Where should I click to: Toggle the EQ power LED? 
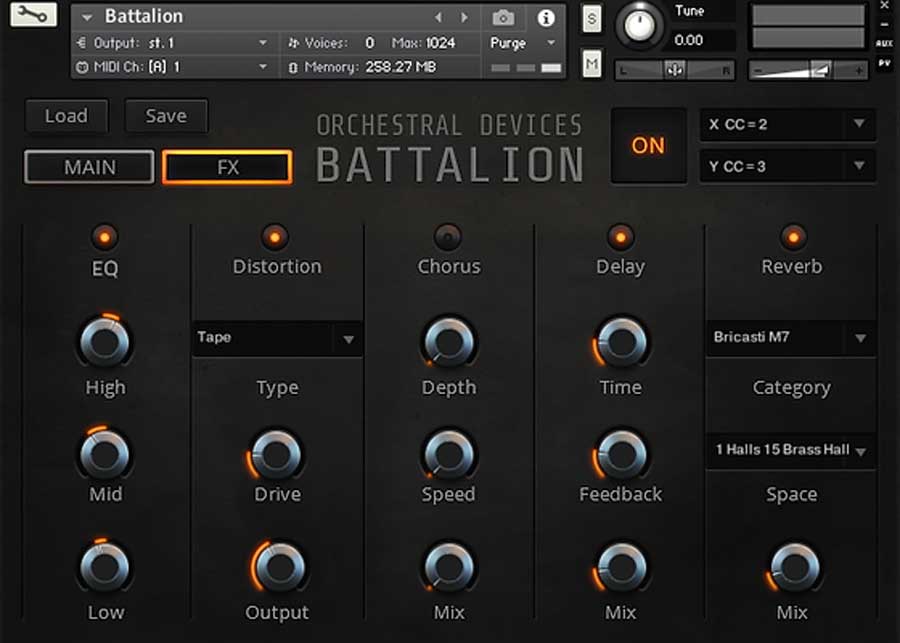tap(104, 237)
